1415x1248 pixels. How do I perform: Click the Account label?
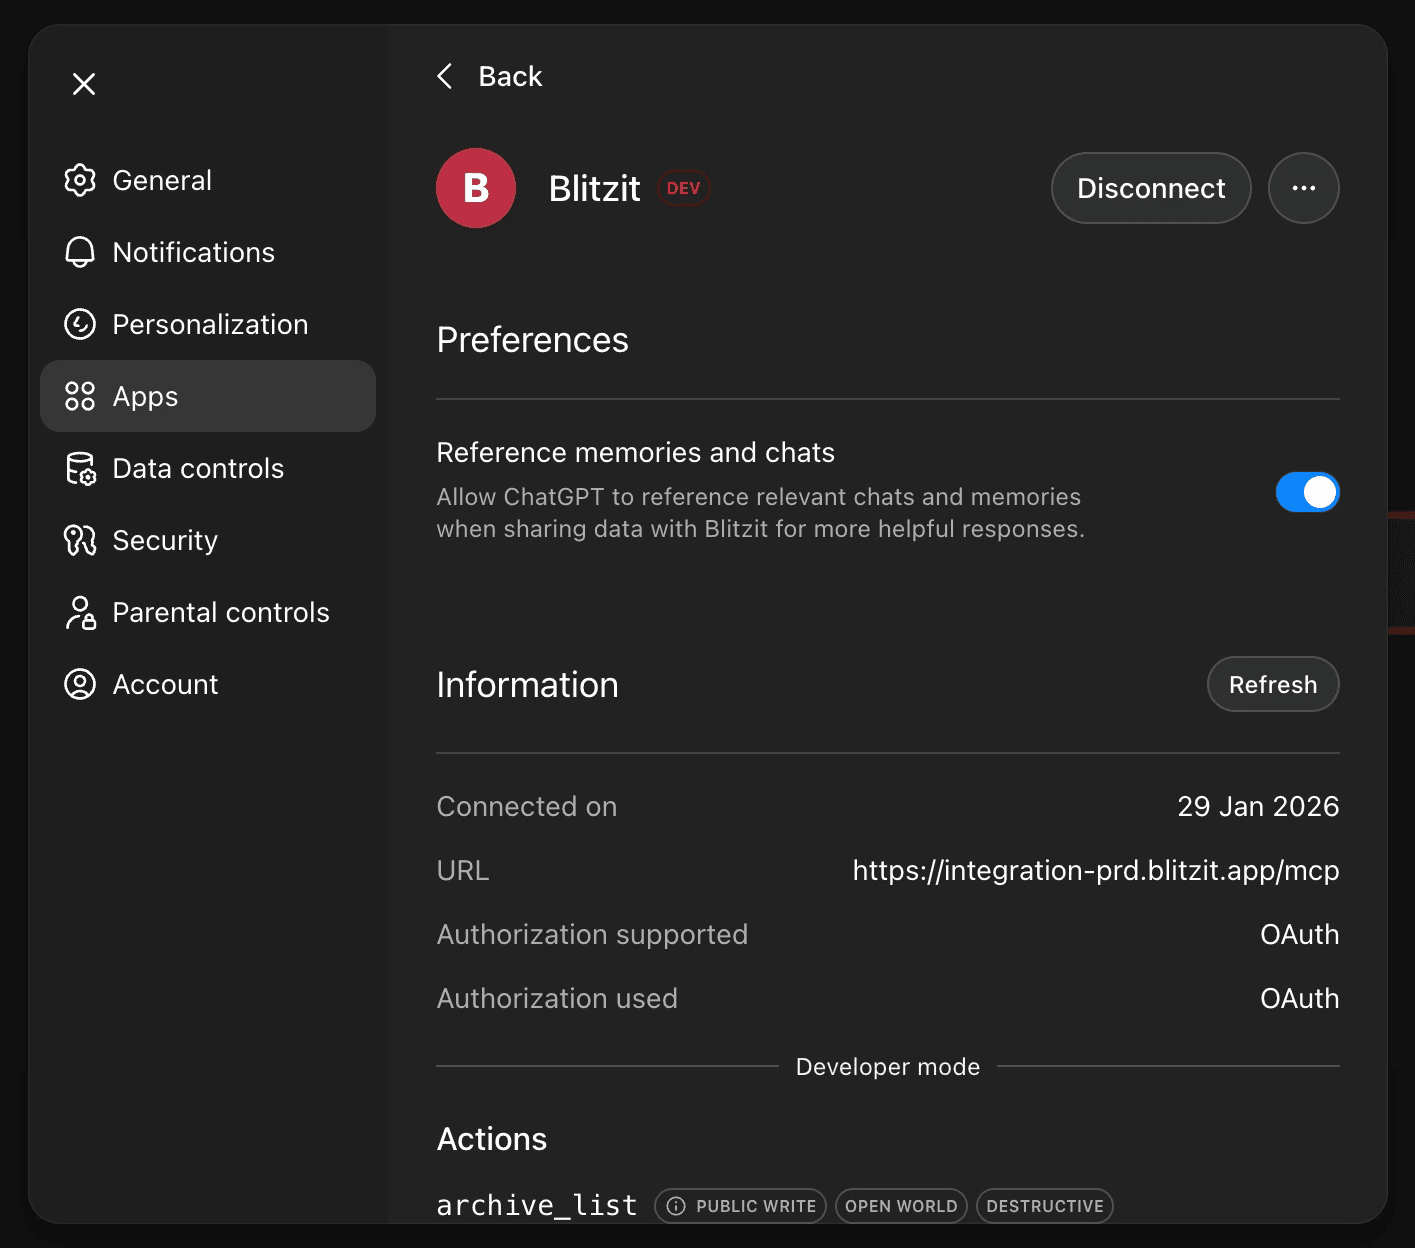(x=165, y=684)
